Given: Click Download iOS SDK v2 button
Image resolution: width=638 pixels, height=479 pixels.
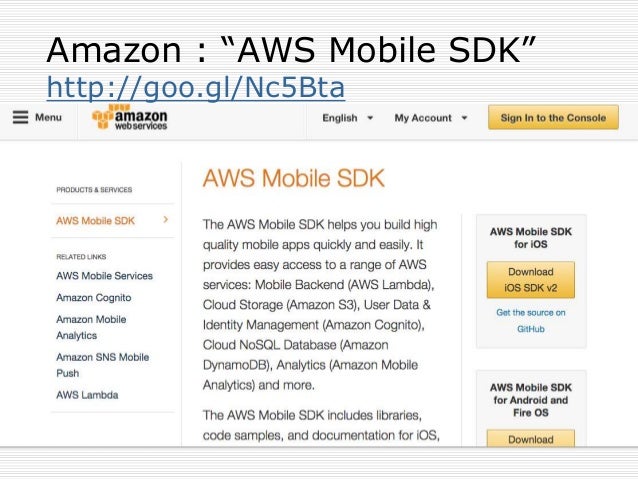Looking at the screenshot, I should click(531, 280).
